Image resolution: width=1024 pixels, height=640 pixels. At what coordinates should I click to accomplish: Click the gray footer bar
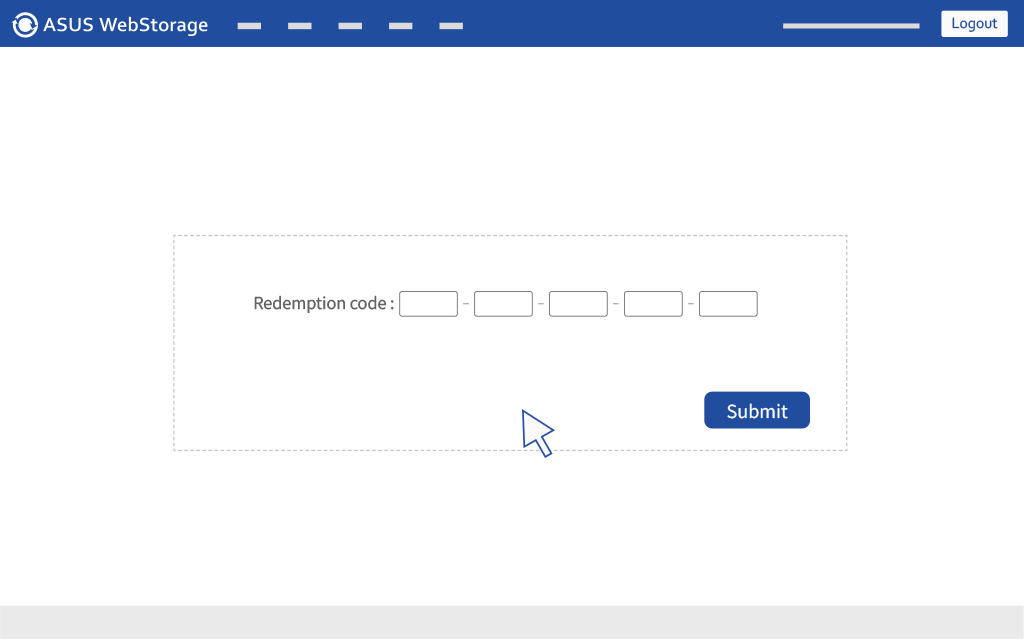(512, 622)
